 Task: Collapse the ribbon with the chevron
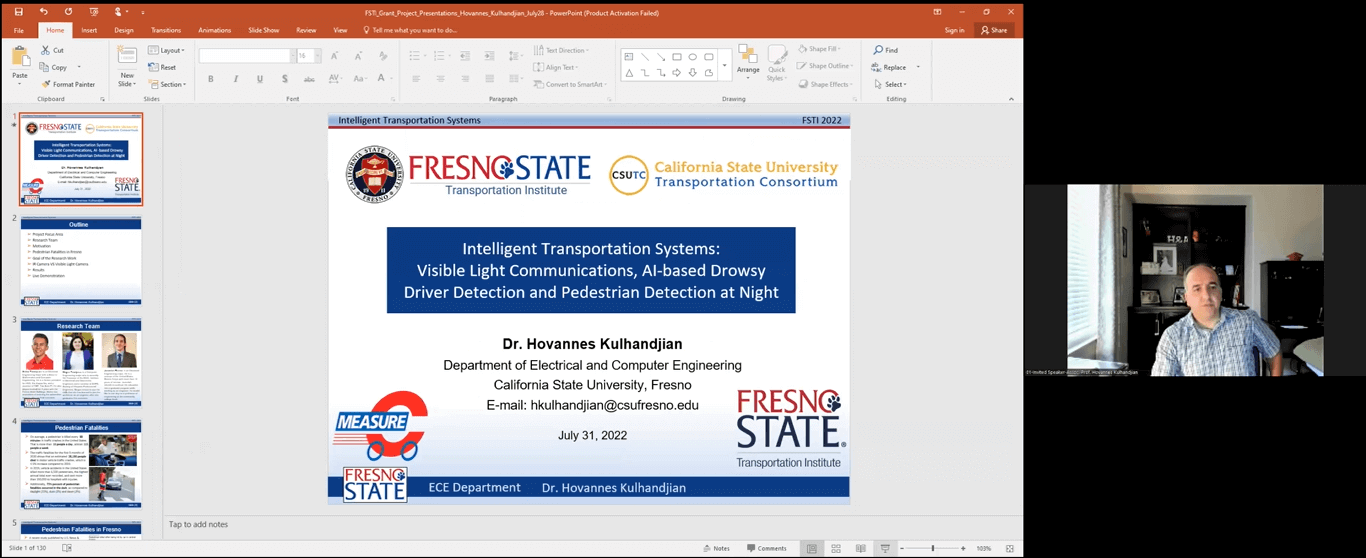(1011, 99)
